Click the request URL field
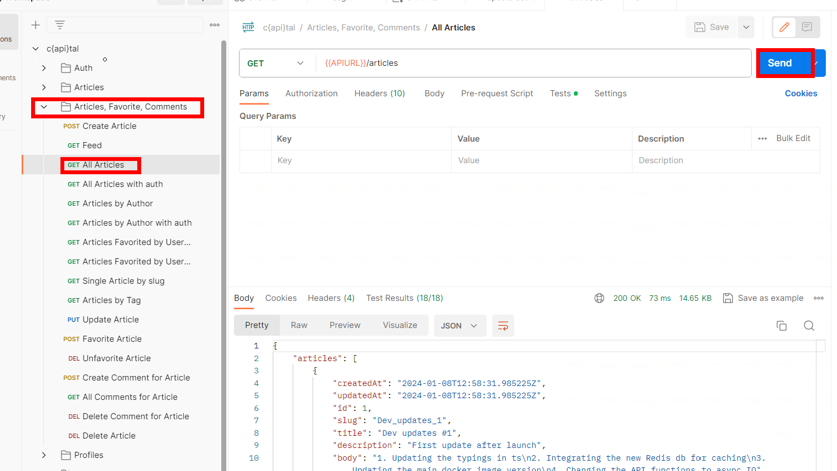This screenshot has width=837, height=471. (534, 63)
